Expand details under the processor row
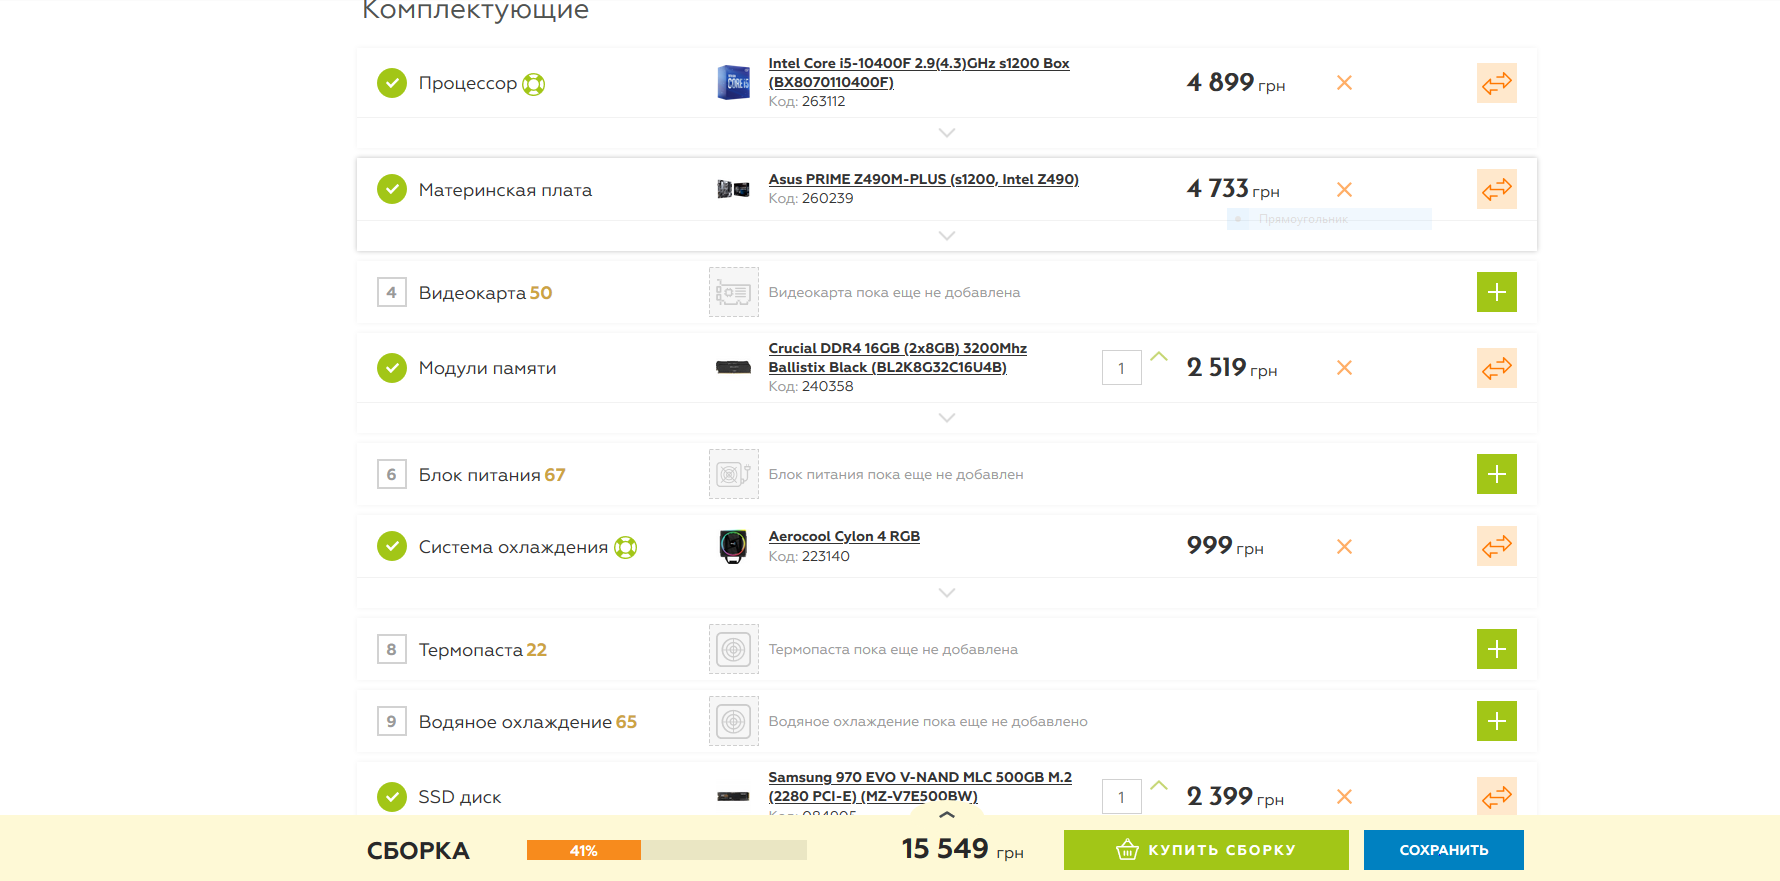1780x881 pixels. tap(946, 133)
